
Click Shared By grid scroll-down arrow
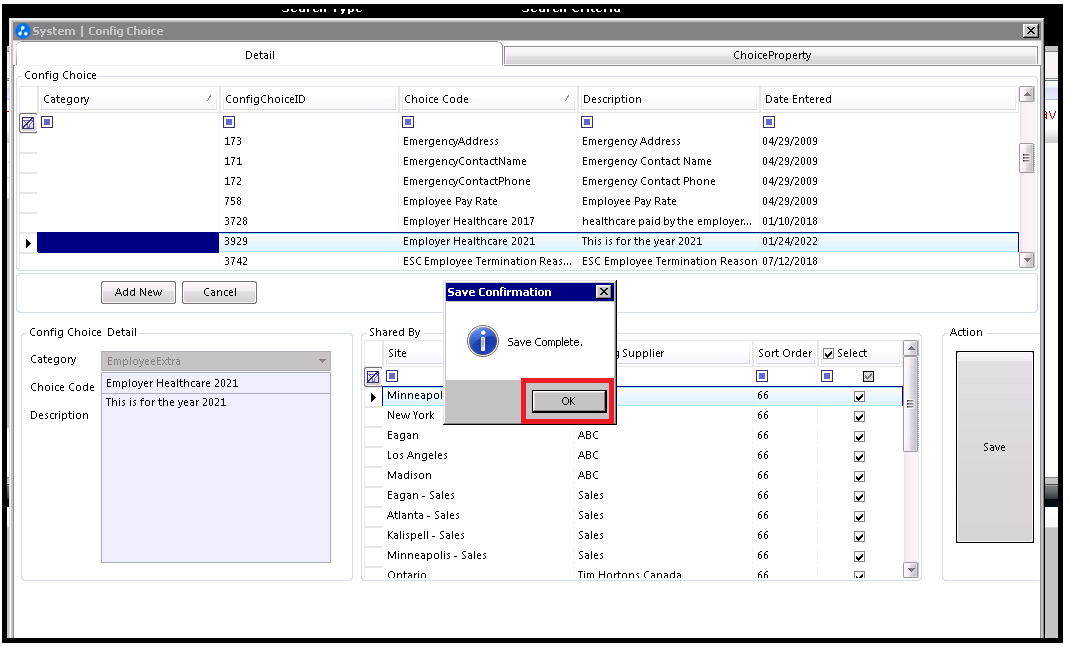[911, 570]
